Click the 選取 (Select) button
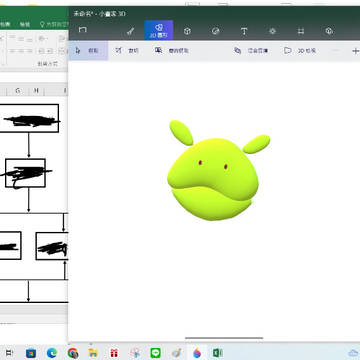 coord(88,51)
